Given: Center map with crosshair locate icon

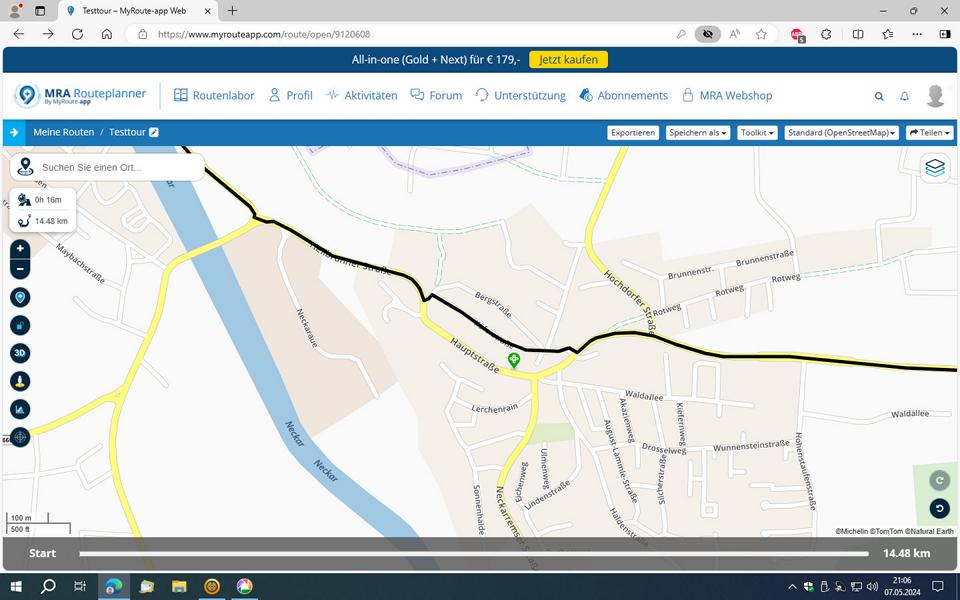Looking at the screenshot, I should coord(20,437).
